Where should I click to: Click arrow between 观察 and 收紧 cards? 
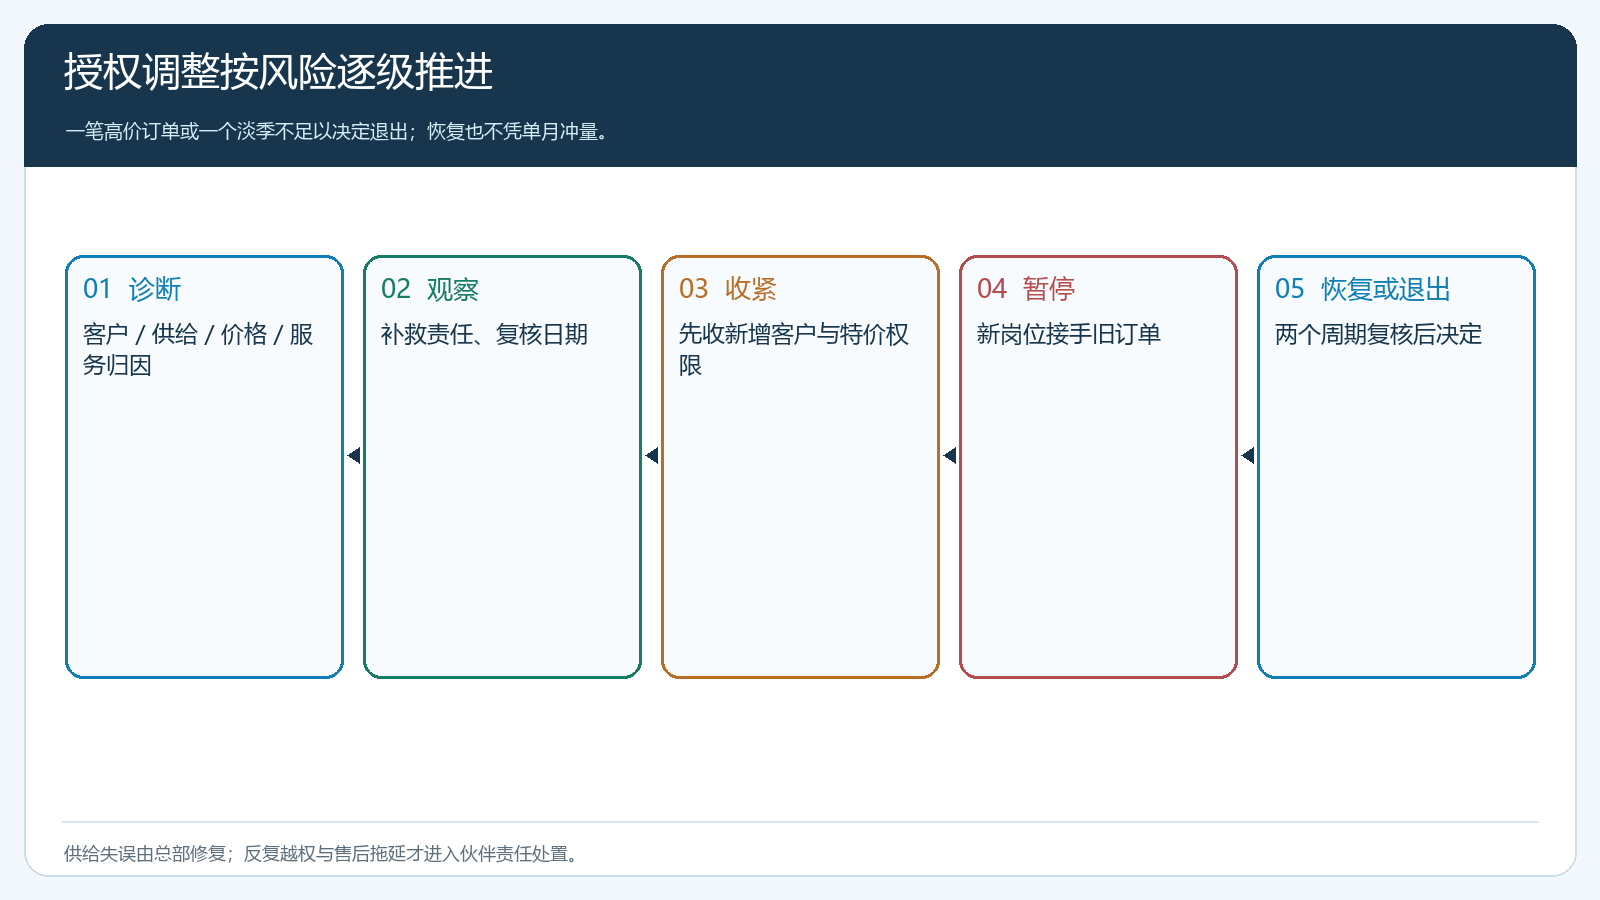click(652, 456)
